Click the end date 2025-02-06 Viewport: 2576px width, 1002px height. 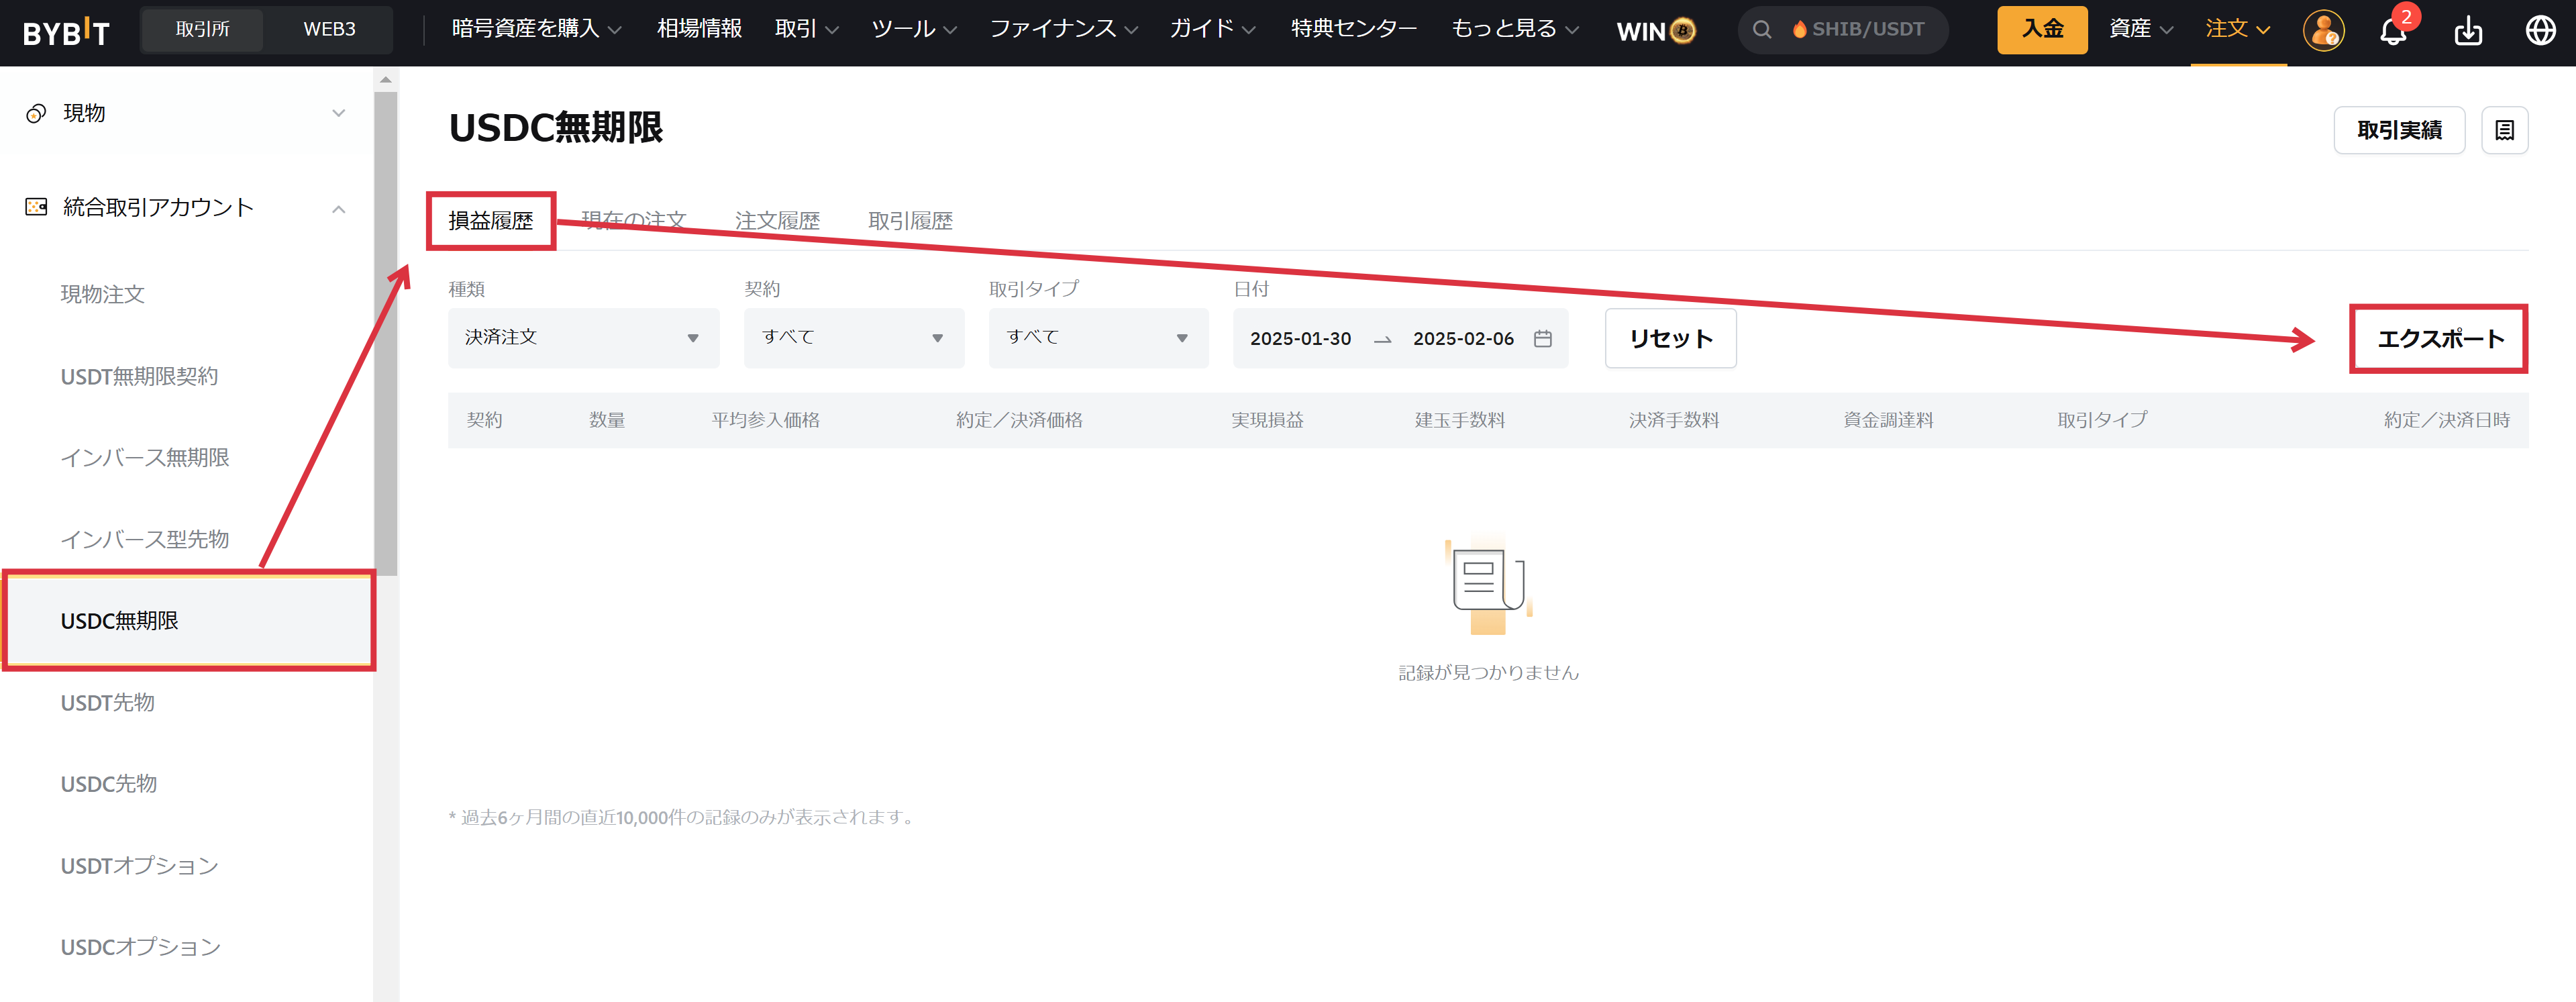coord(1463,339)
